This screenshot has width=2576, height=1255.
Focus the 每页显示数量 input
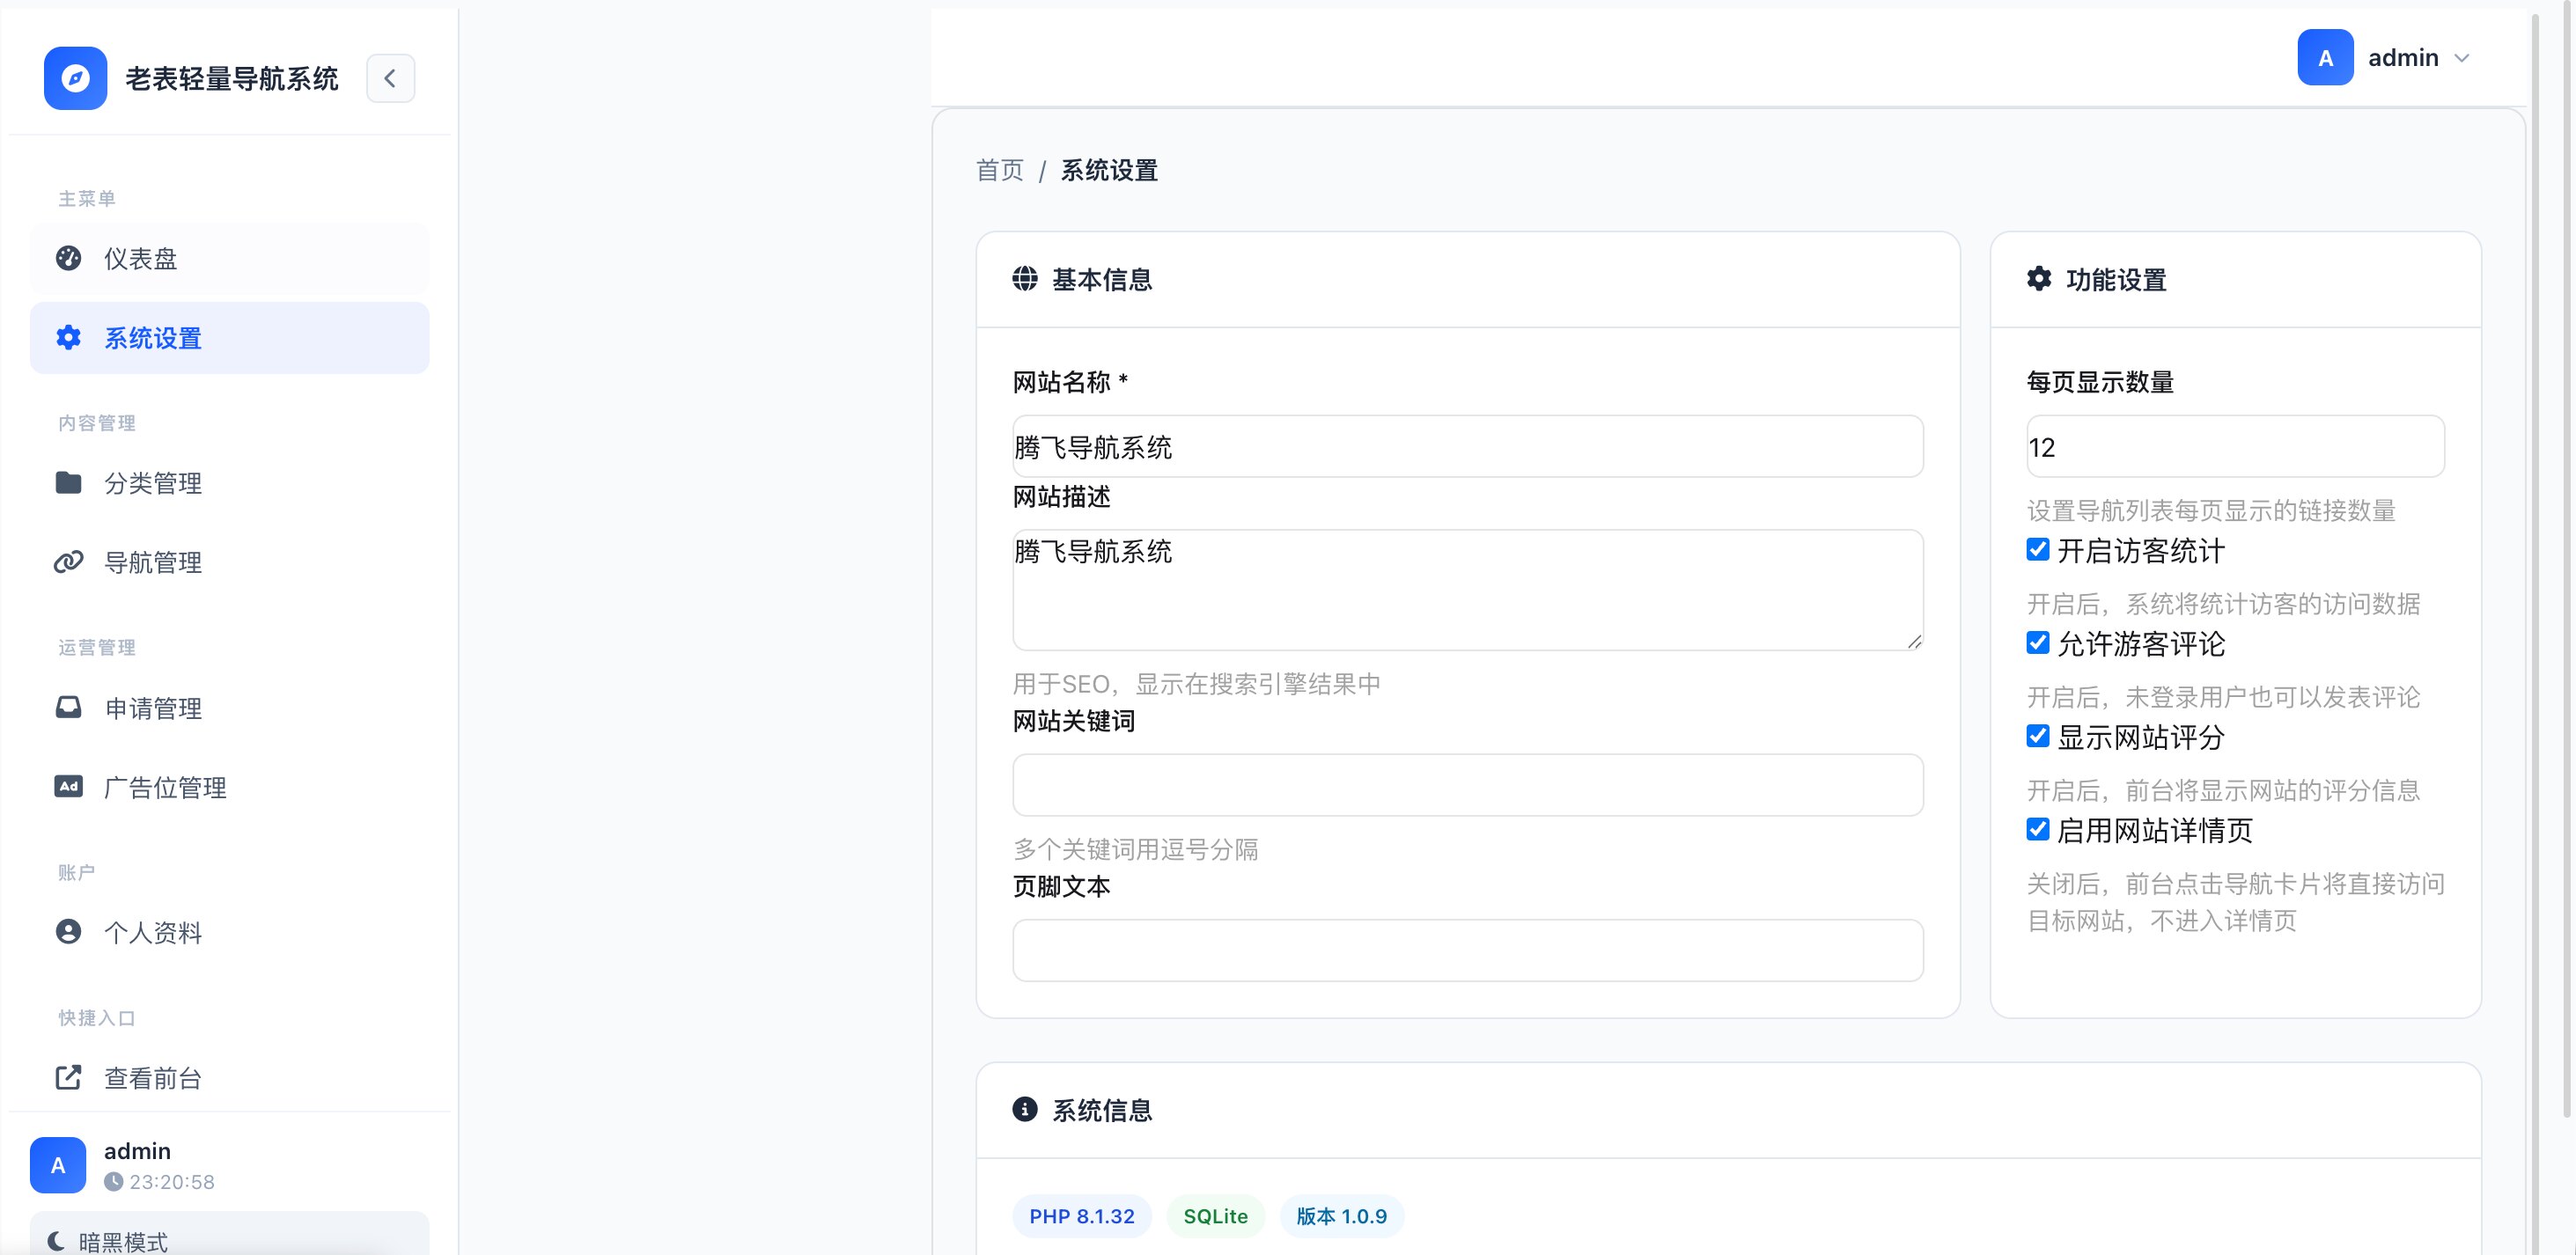pyautogui.click(x=2235, y=446)
